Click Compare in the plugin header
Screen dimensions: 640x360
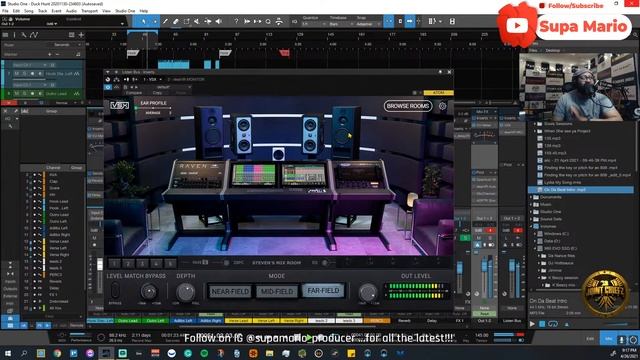click(134, 93)
